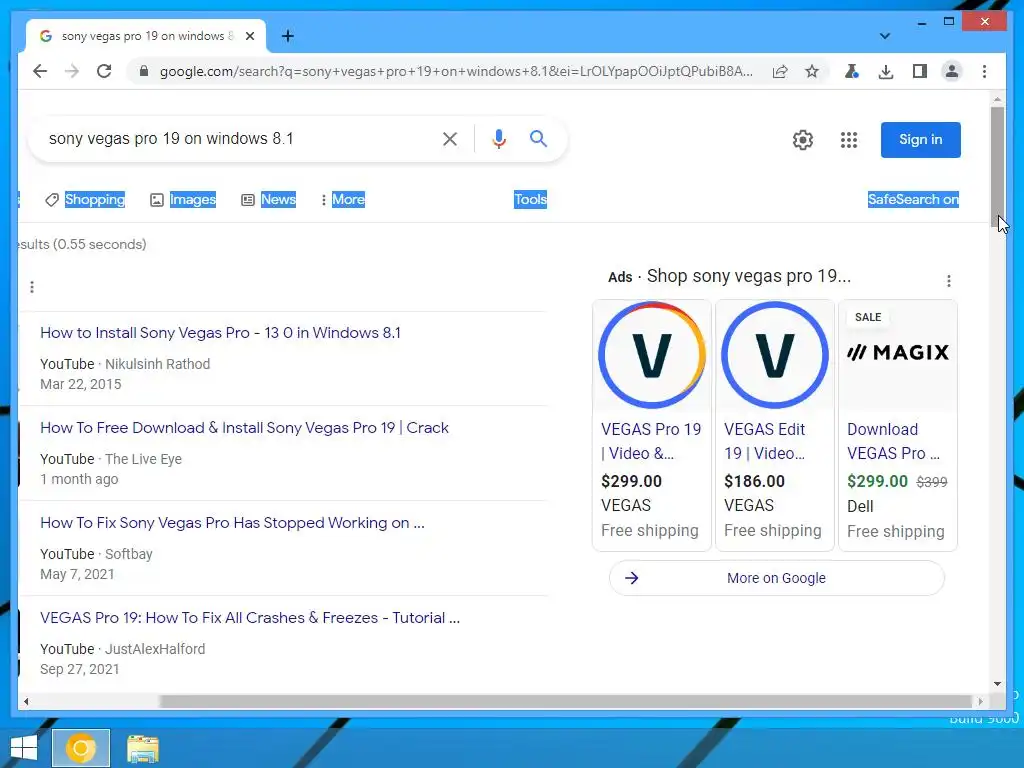Select the sony vegas pro 19 browser tab

coord(145,36)
